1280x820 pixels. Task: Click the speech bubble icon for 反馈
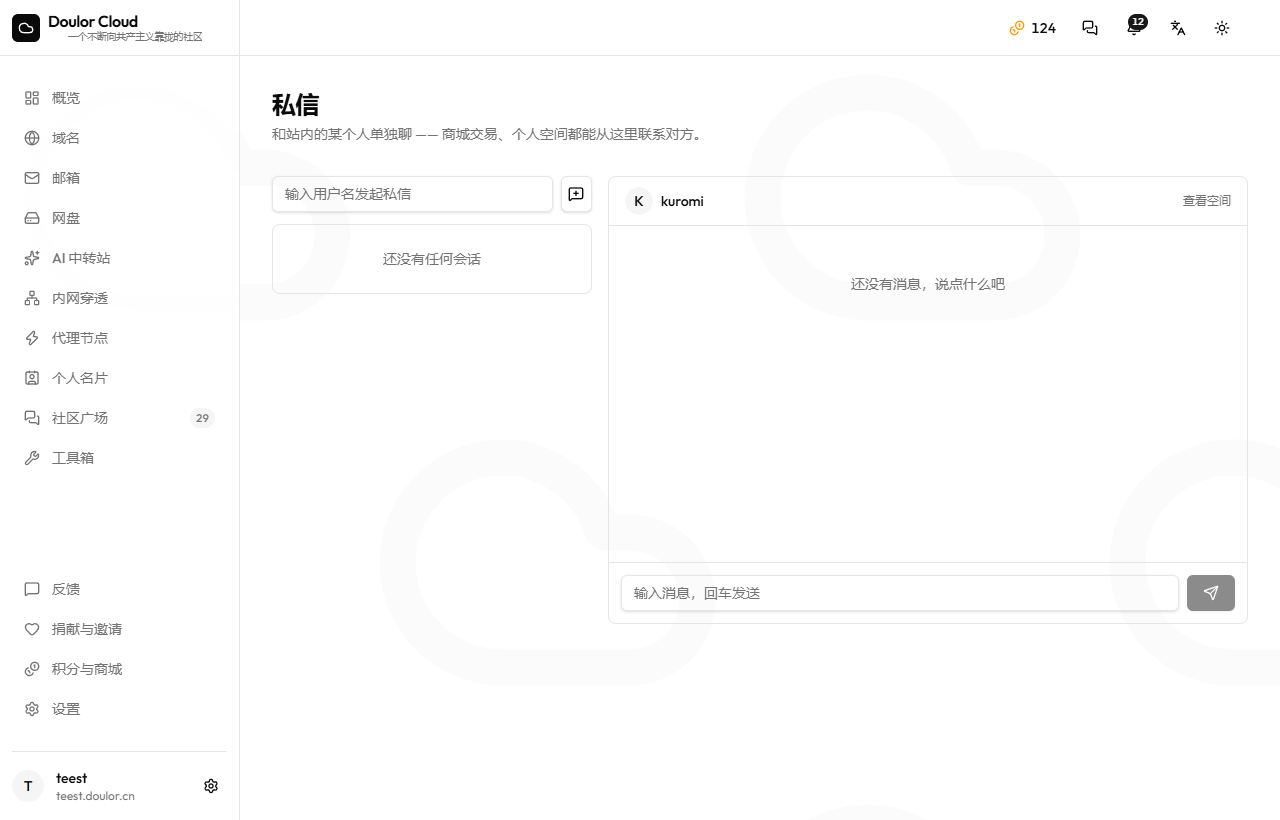32,589
